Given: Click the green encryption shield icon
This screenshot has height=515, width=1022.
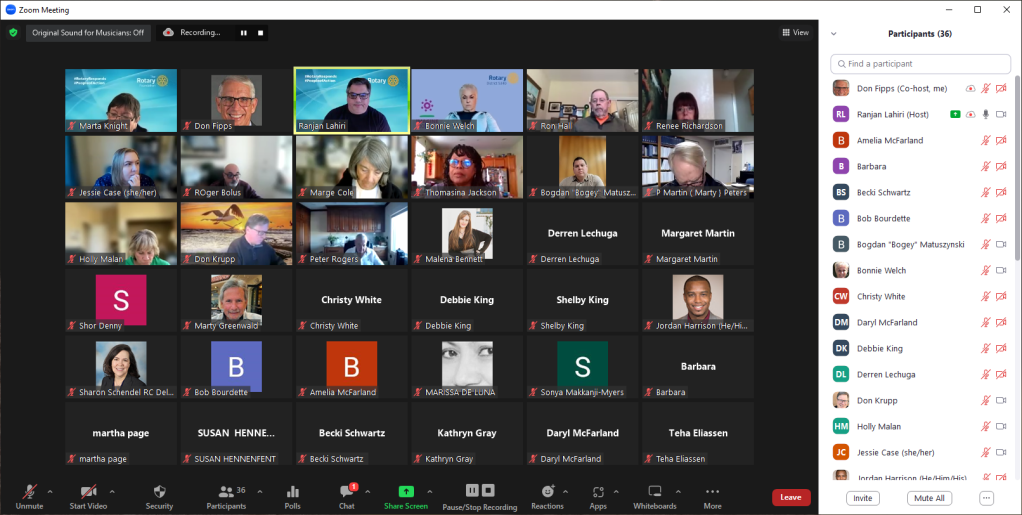Looking at the screenshot, I should 13,32.
